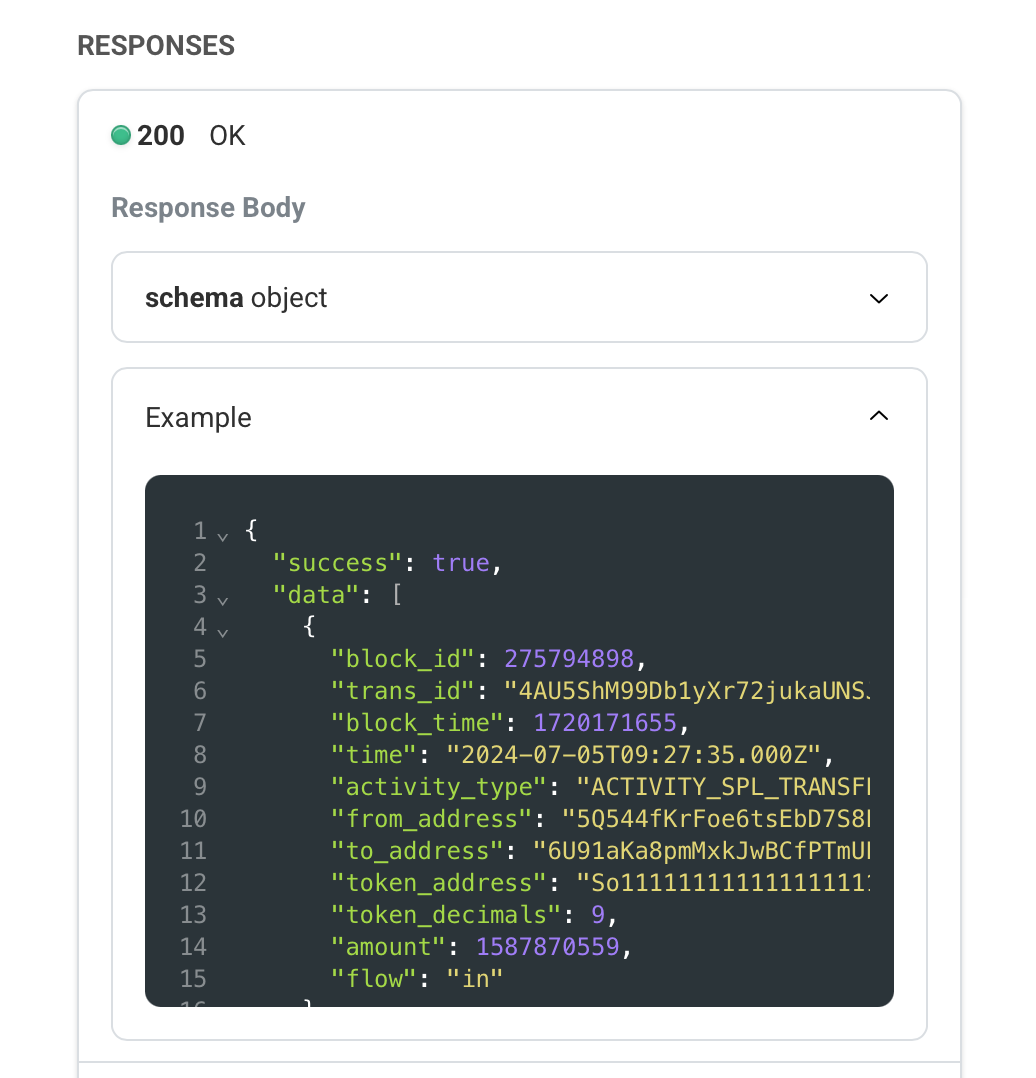
Task: Click the 200 OK response text
Action: (191, 135)
